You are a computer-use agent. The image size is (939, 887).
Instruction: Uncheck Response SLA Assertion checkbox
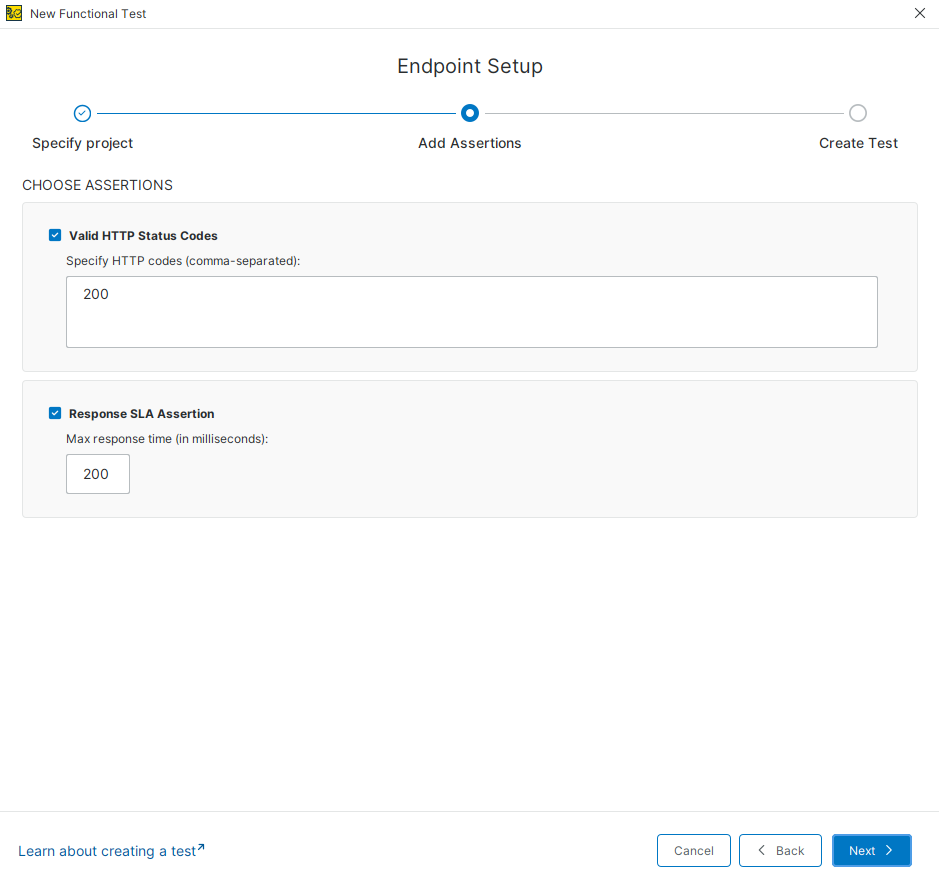(x=55, y=413)
